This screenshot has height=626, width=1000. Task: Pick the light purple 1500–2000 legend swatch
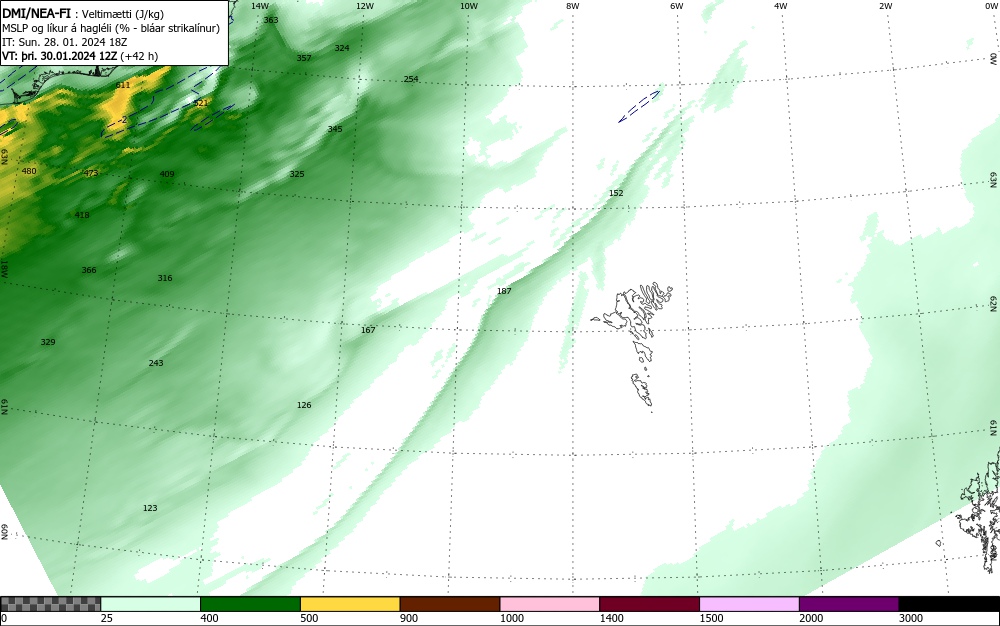point(749,604)
